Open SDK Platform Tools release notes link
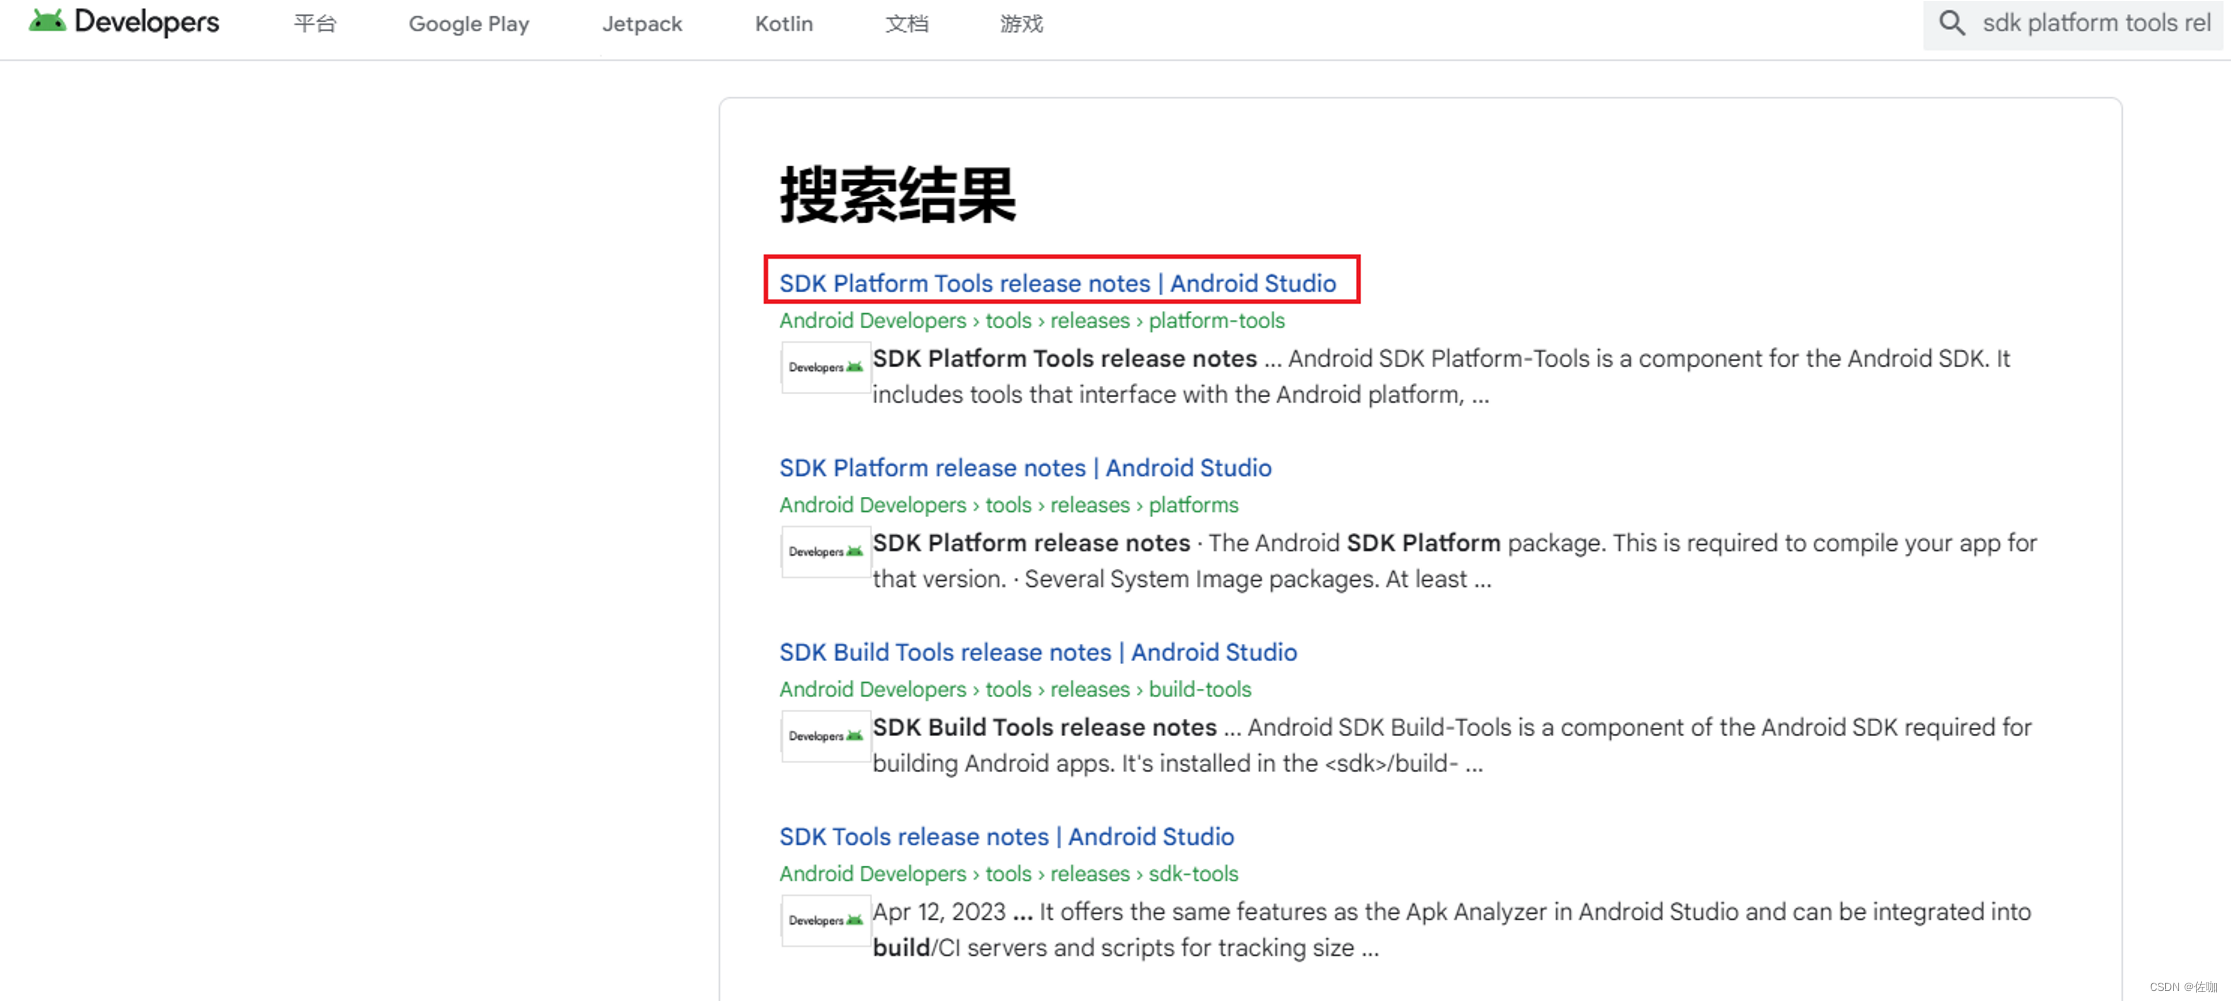The height and width of the screenshot is (1002, 2232). (x=1058, y=283)
